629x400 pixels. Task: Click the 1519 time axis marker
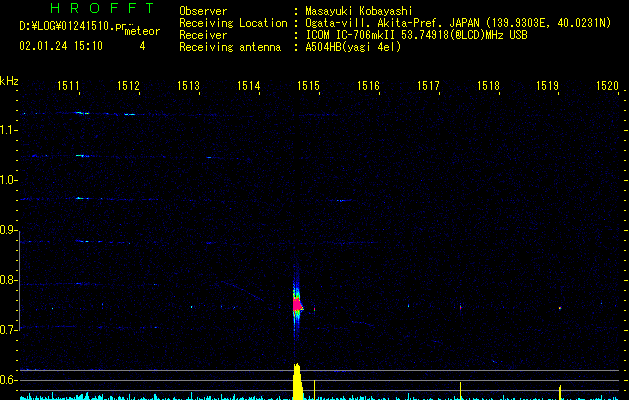[x=548, y=86]
